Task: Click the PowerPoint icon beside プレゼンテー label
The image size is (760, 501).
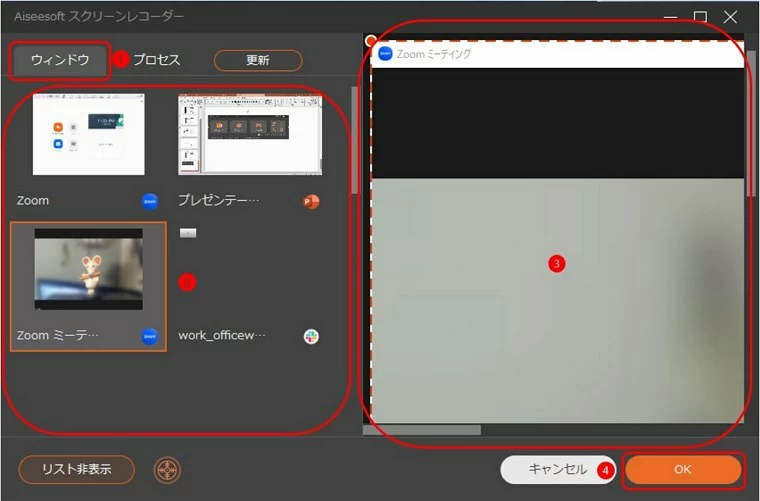Action: [311, 201]
